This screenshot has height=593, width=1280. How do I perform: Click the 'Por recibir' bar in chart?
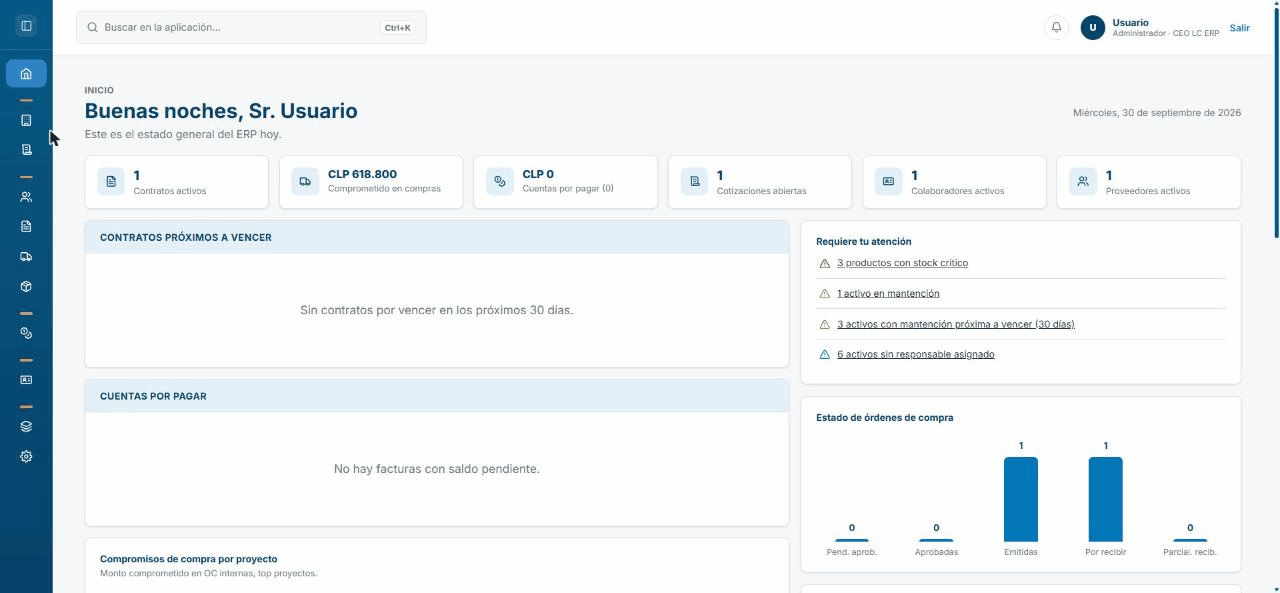coord(1105,499)
